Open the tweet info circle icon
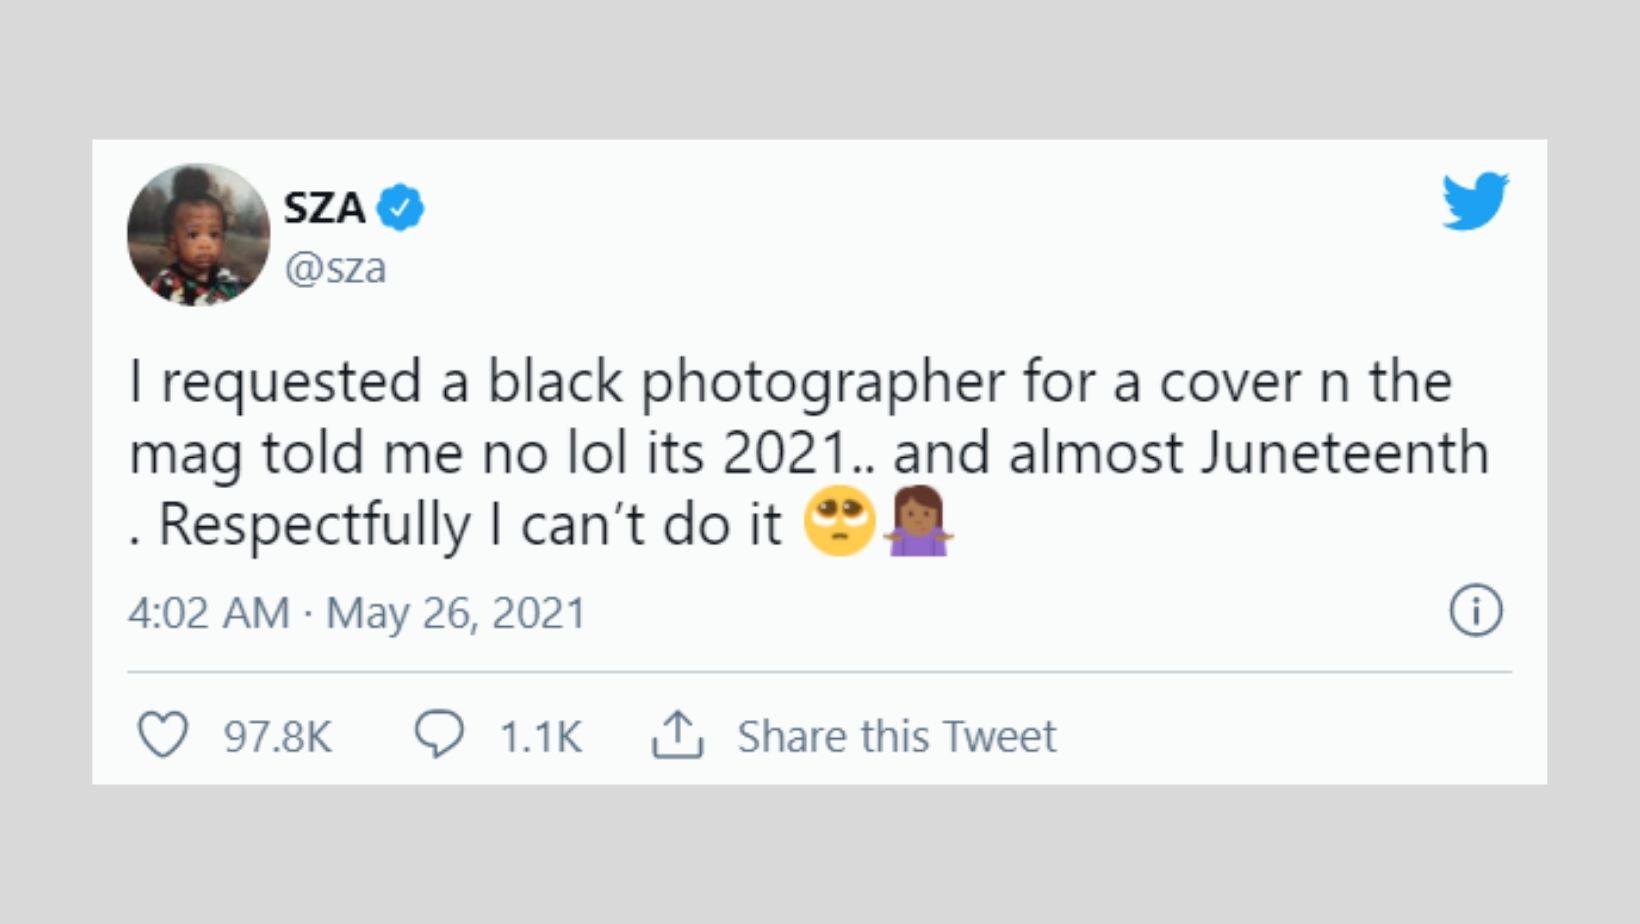 tap(1476, 610)
